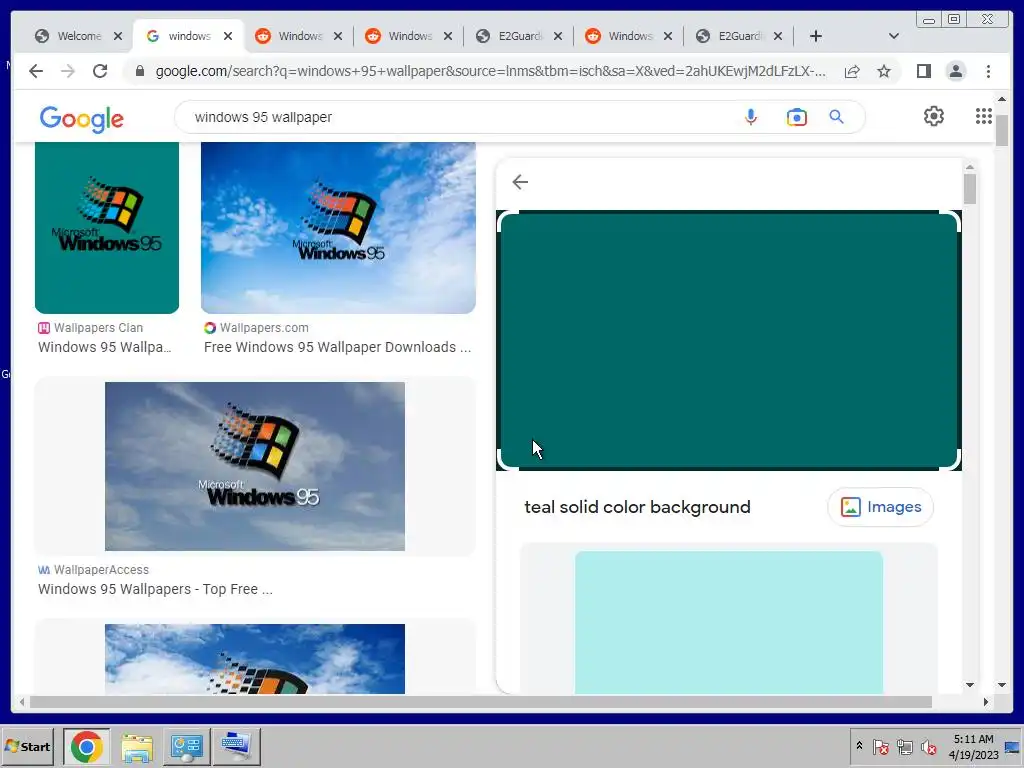The height and width of the screenshot is (768, 1024).
Task: Select WallpaperAccess gray sky thumbnail
Action: 255,466
